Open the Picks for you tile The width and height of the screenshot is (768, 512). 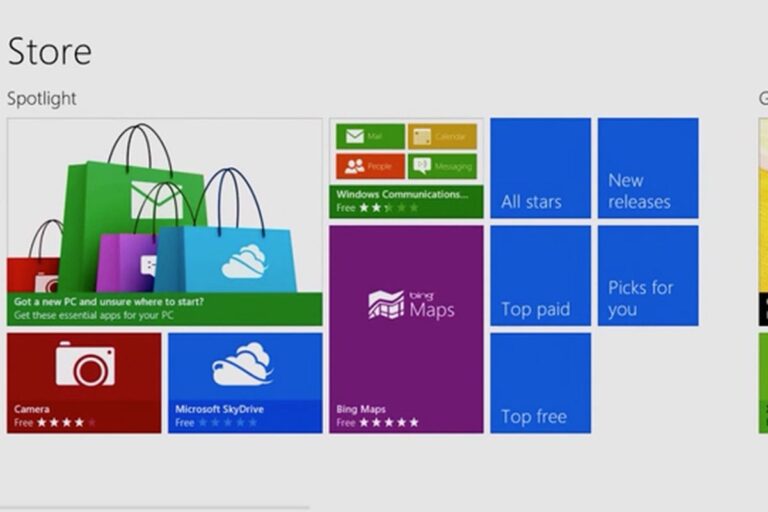[x=648, y=275]
